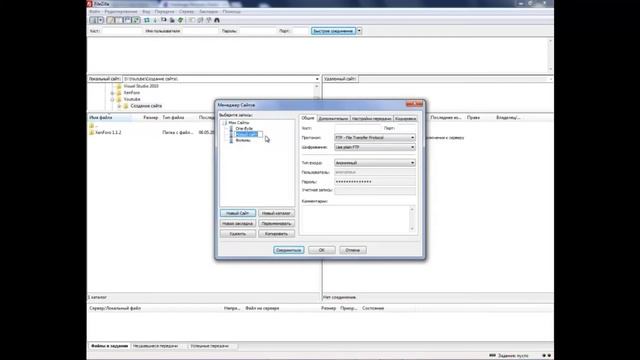
Task: Open the Помощь menu
Action: 231,11
